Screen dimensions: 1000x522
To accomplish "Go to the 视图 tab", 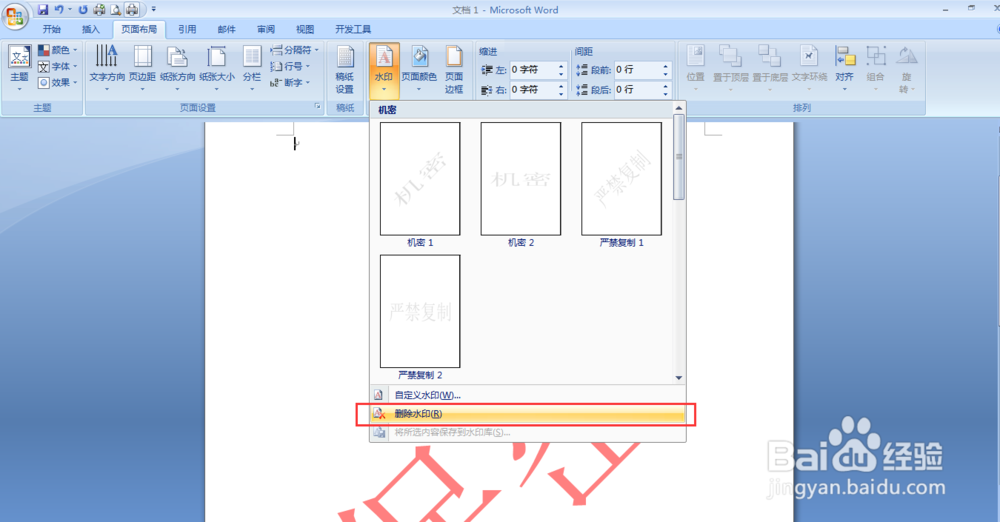I will [305, 29].
